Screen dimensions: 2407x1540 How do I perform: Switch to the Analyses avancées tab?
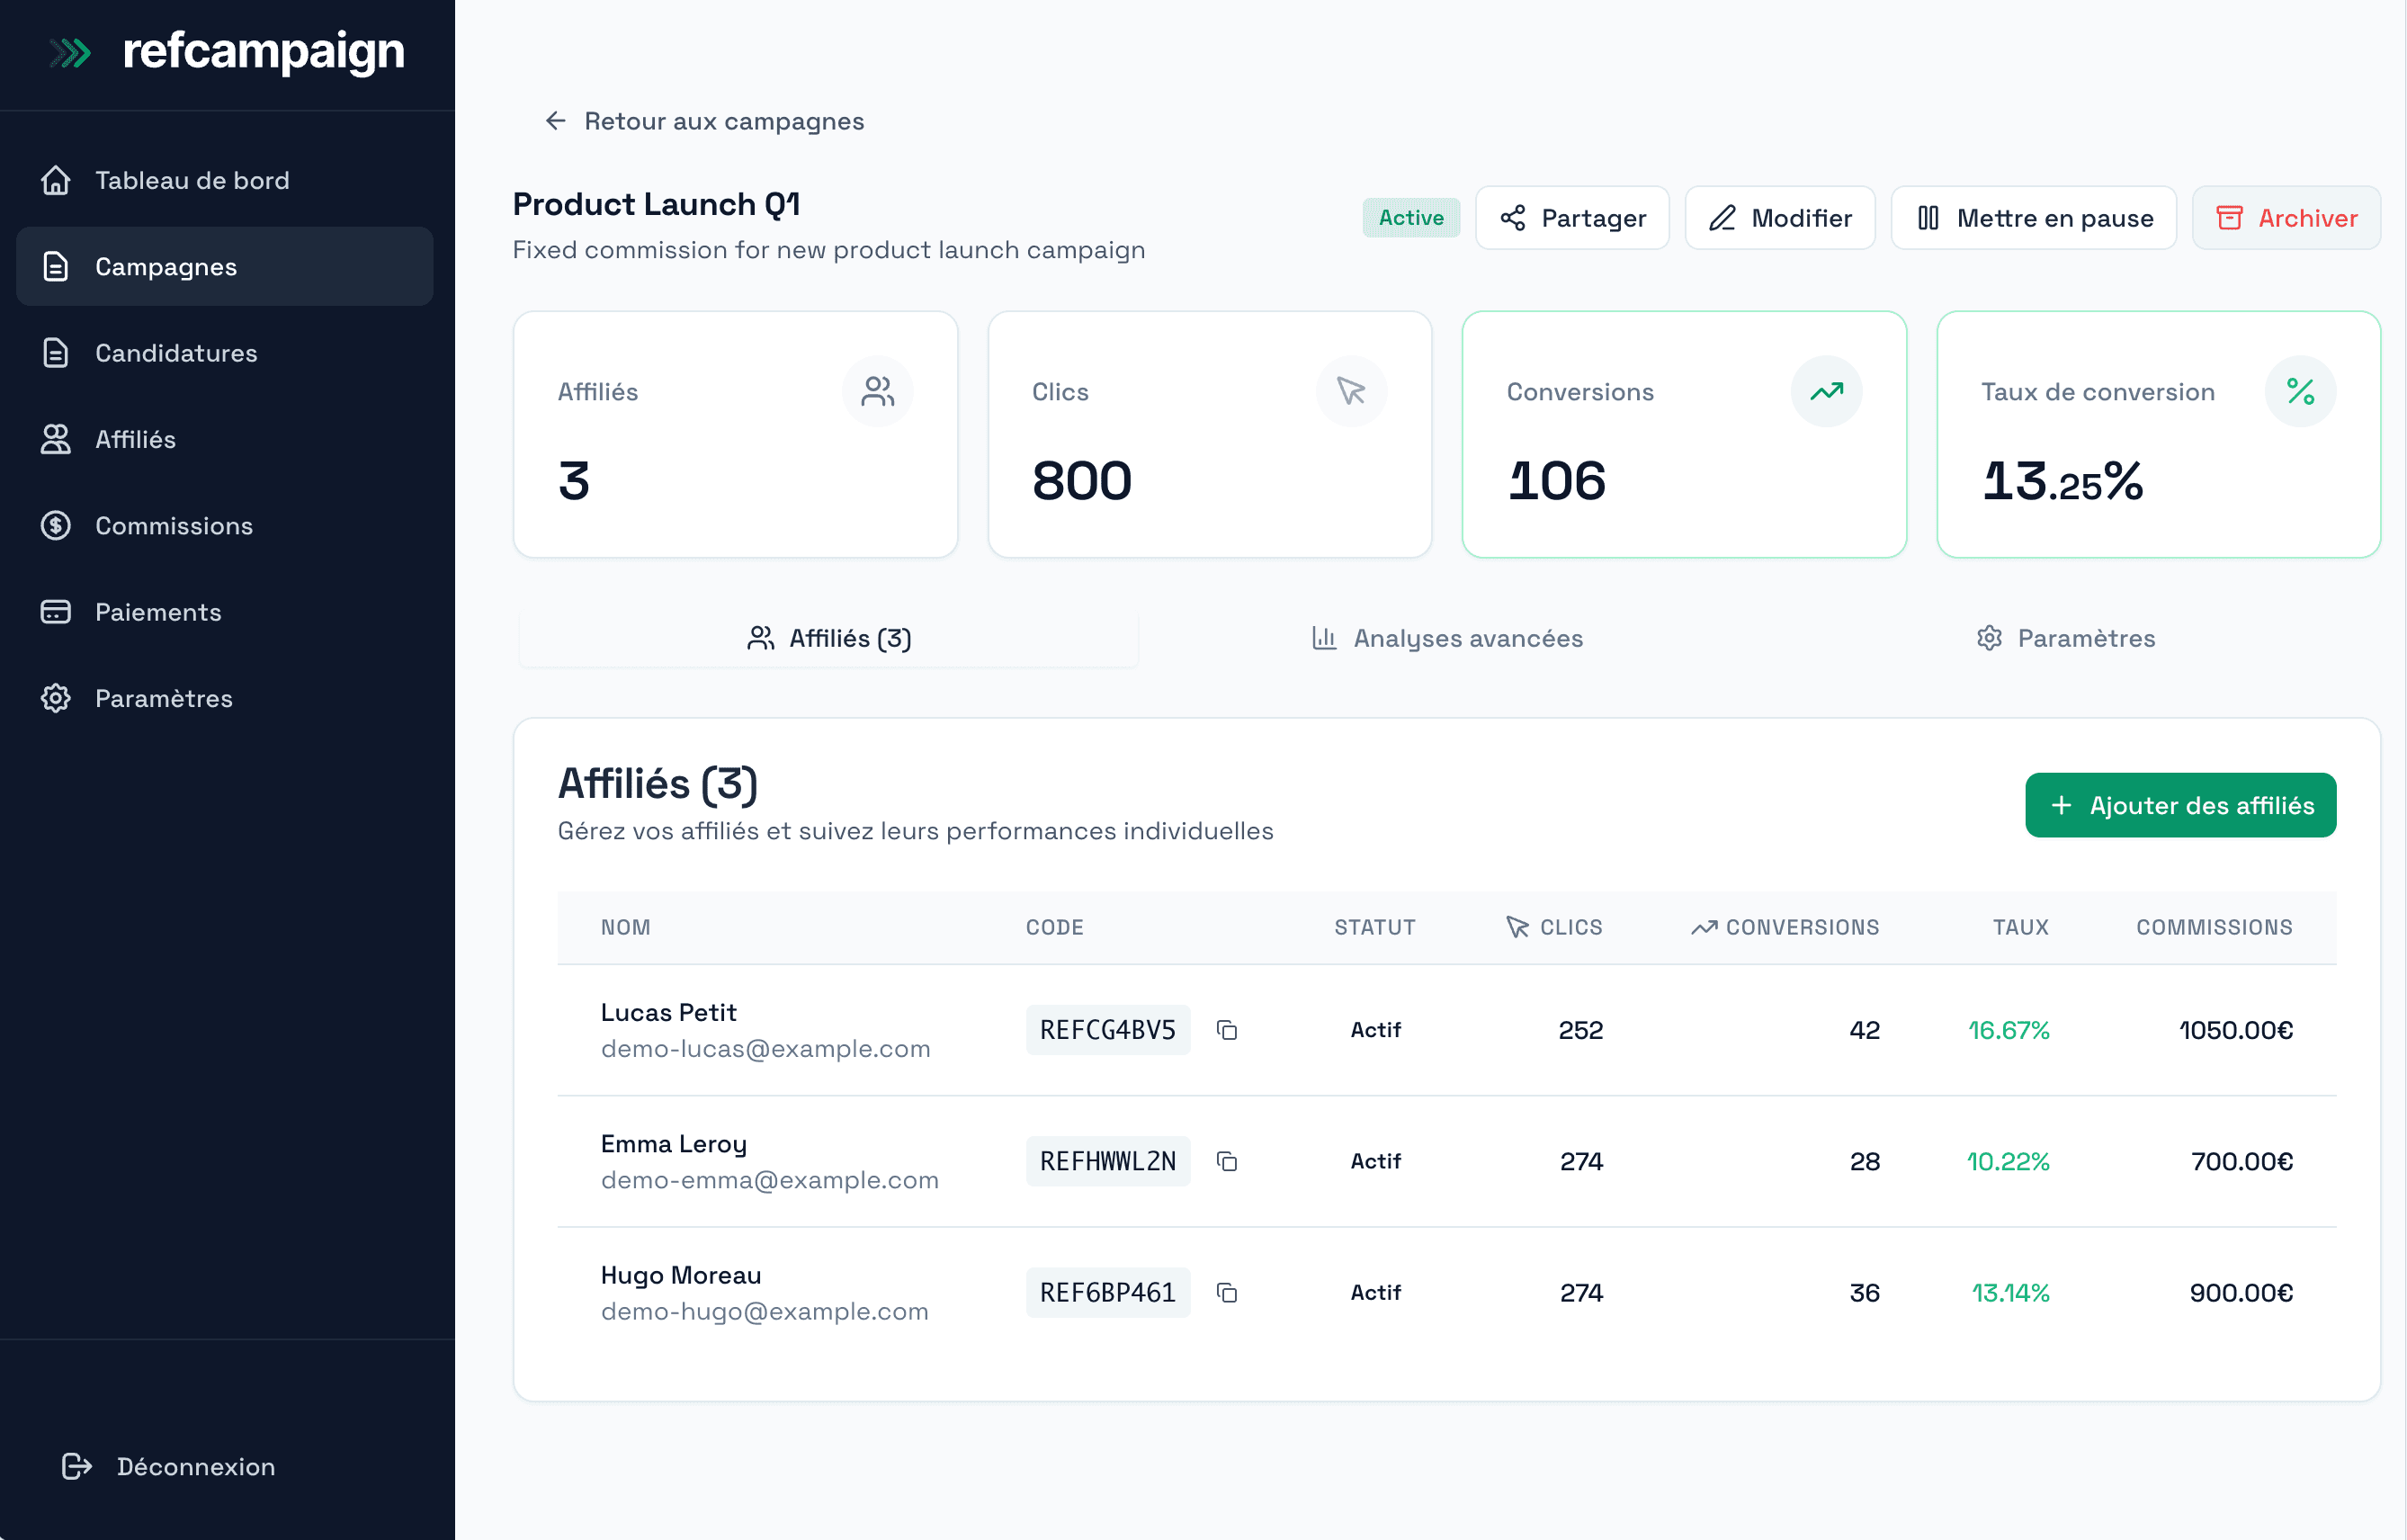pyautogui.click(x=1447, y=638)
